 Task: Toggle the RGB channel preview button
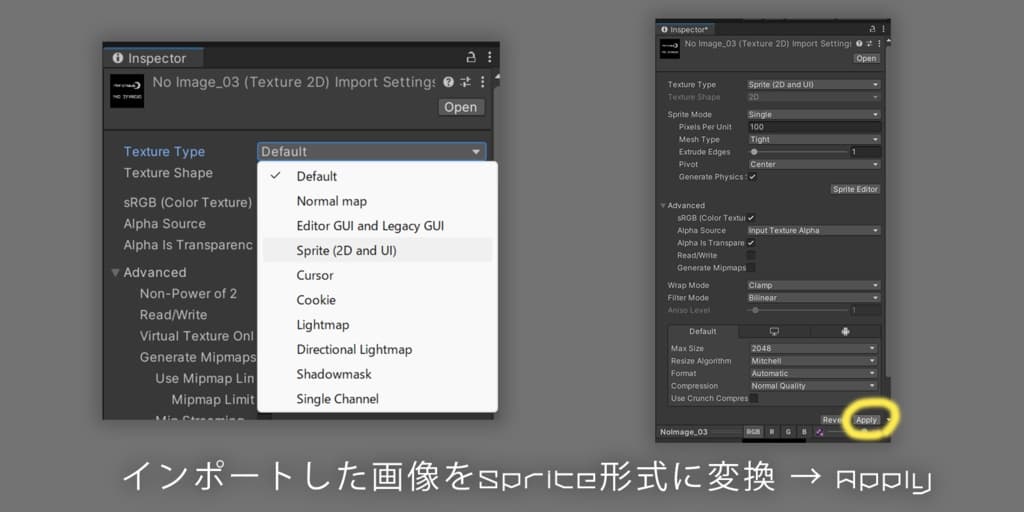point(753,432)
